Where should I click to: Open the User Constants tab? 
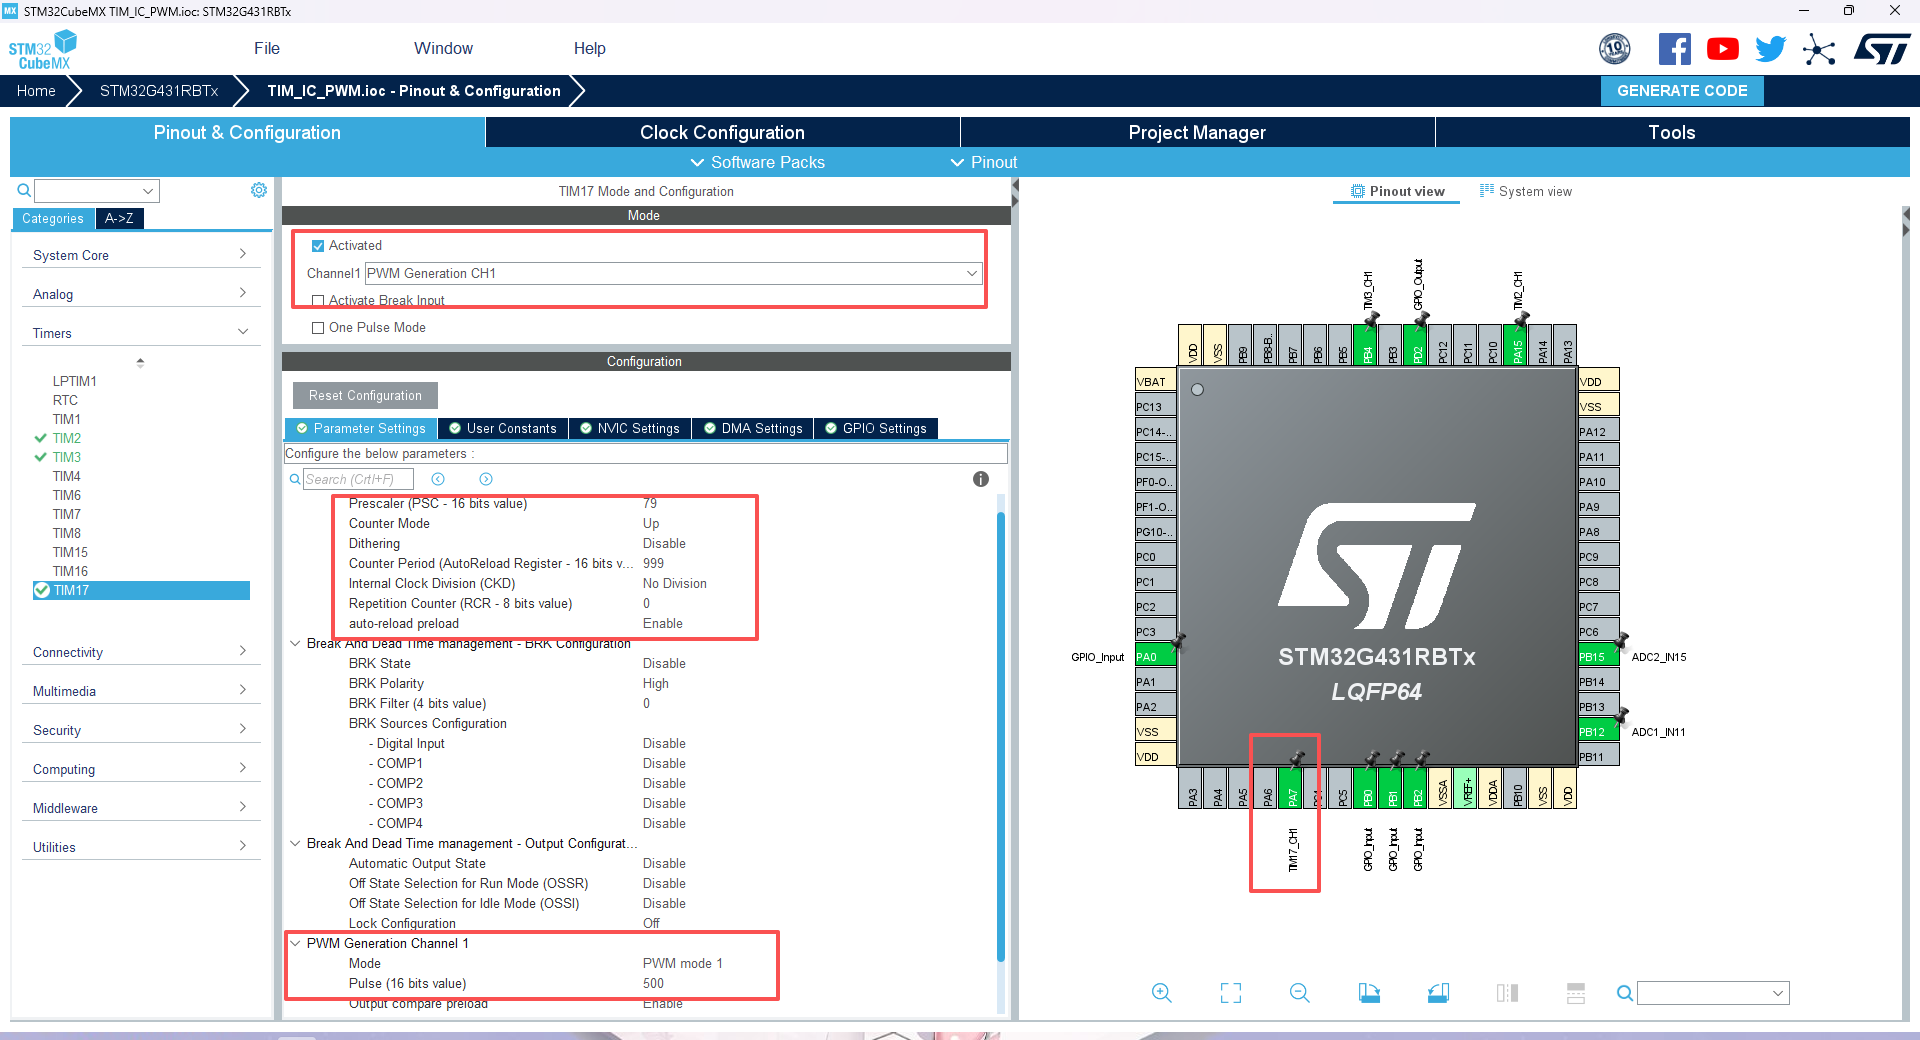coord(503,428)
